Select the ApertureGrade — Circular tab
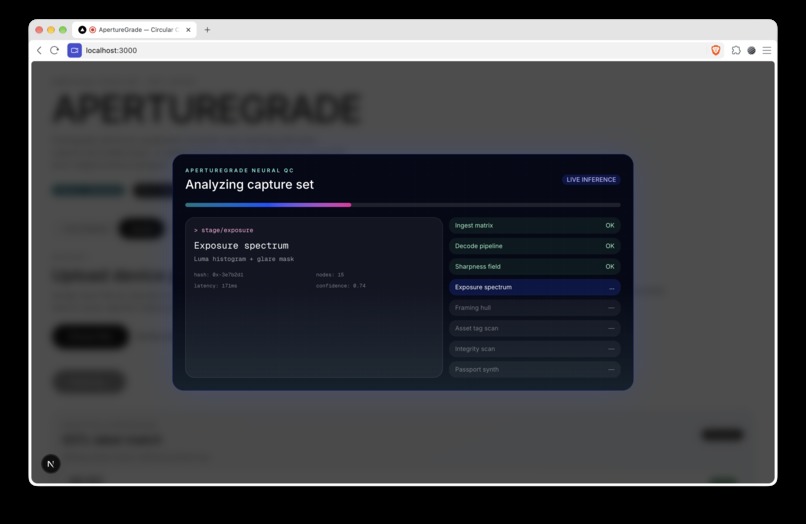Viewport: 806px width, 524px height. 135,30
